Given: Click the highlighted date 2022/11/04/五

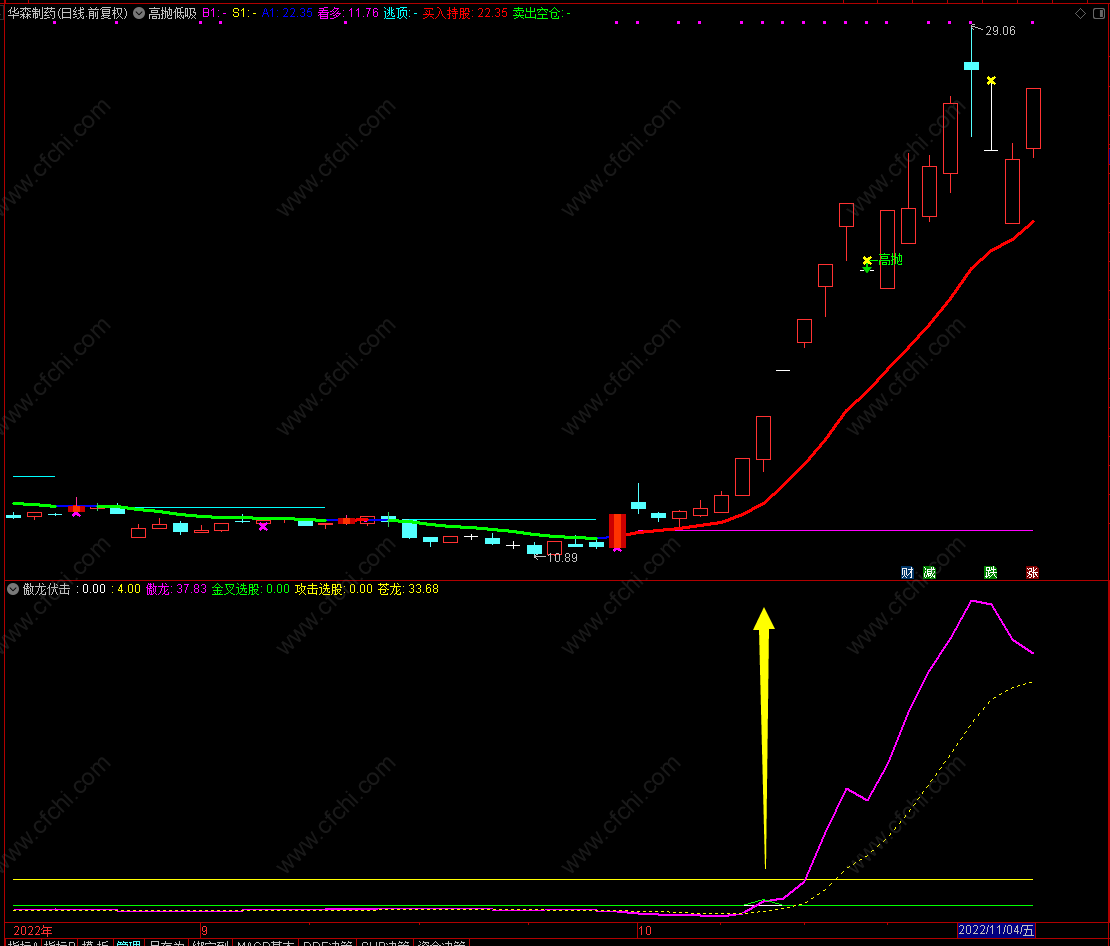Looking at the screenshot, I should (x=996, y=930).
